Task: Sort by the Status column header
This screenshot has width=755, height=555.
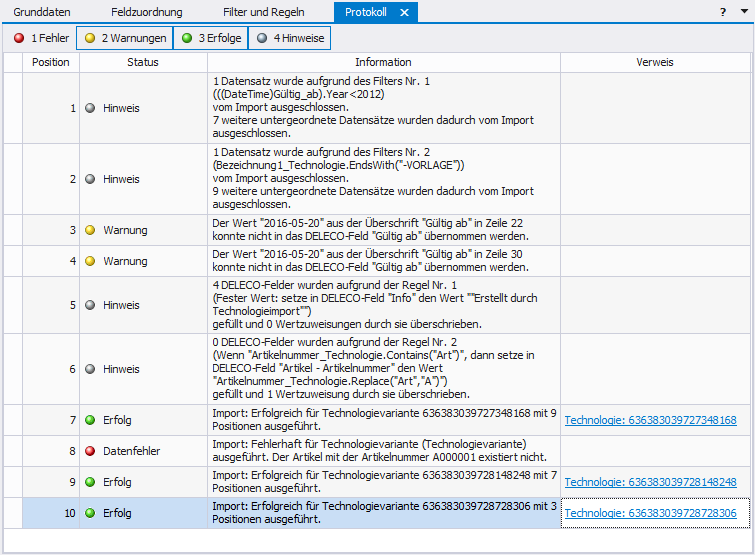Action: pyautogui.click(x=143, y=62)
